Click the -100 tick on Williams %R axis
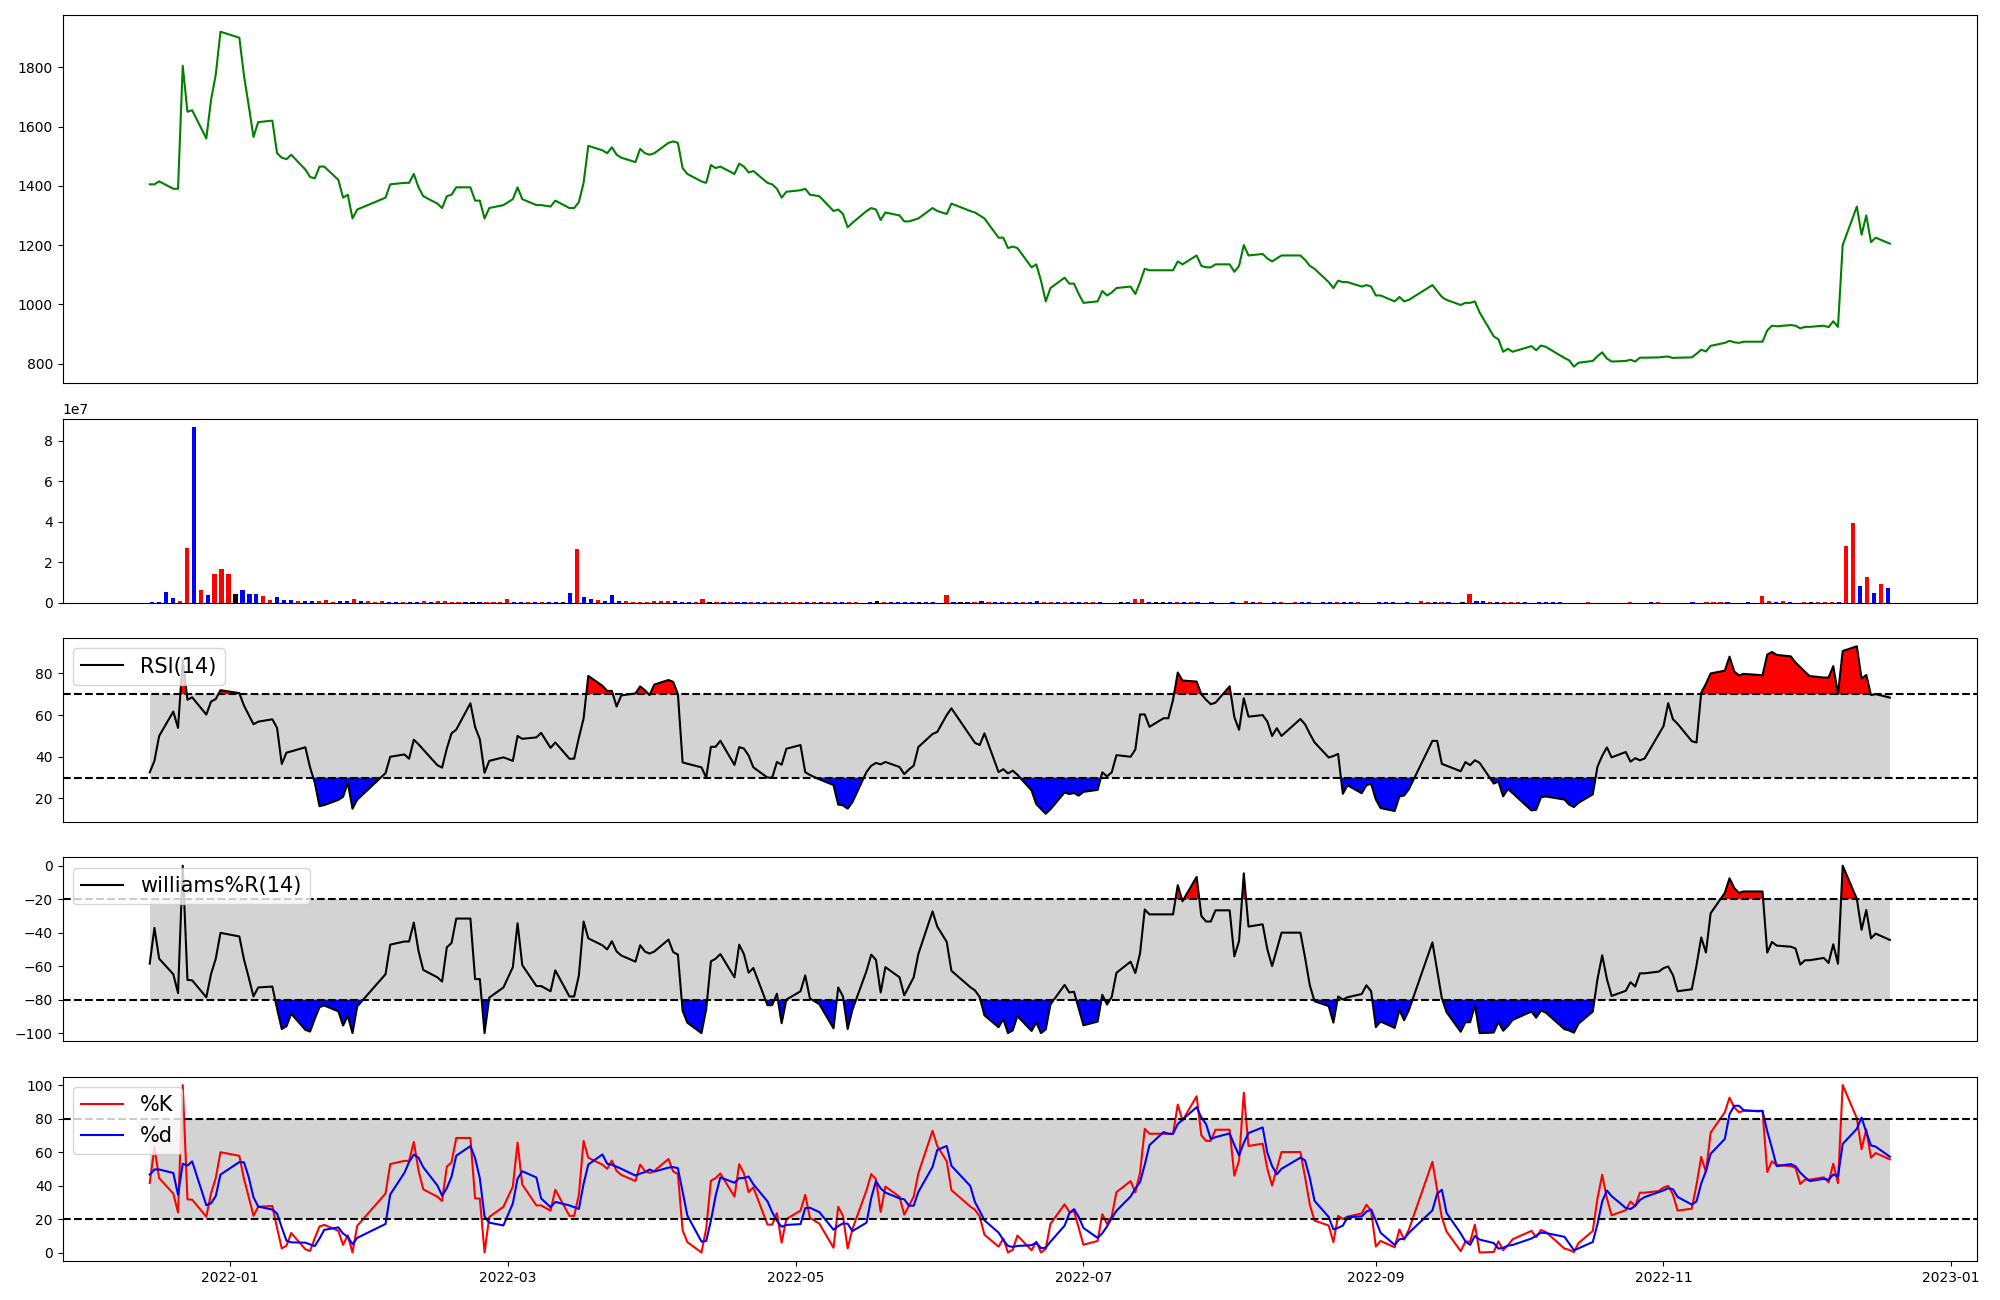This screenshot has height=1300, width=2000. tap(35, 1034)
